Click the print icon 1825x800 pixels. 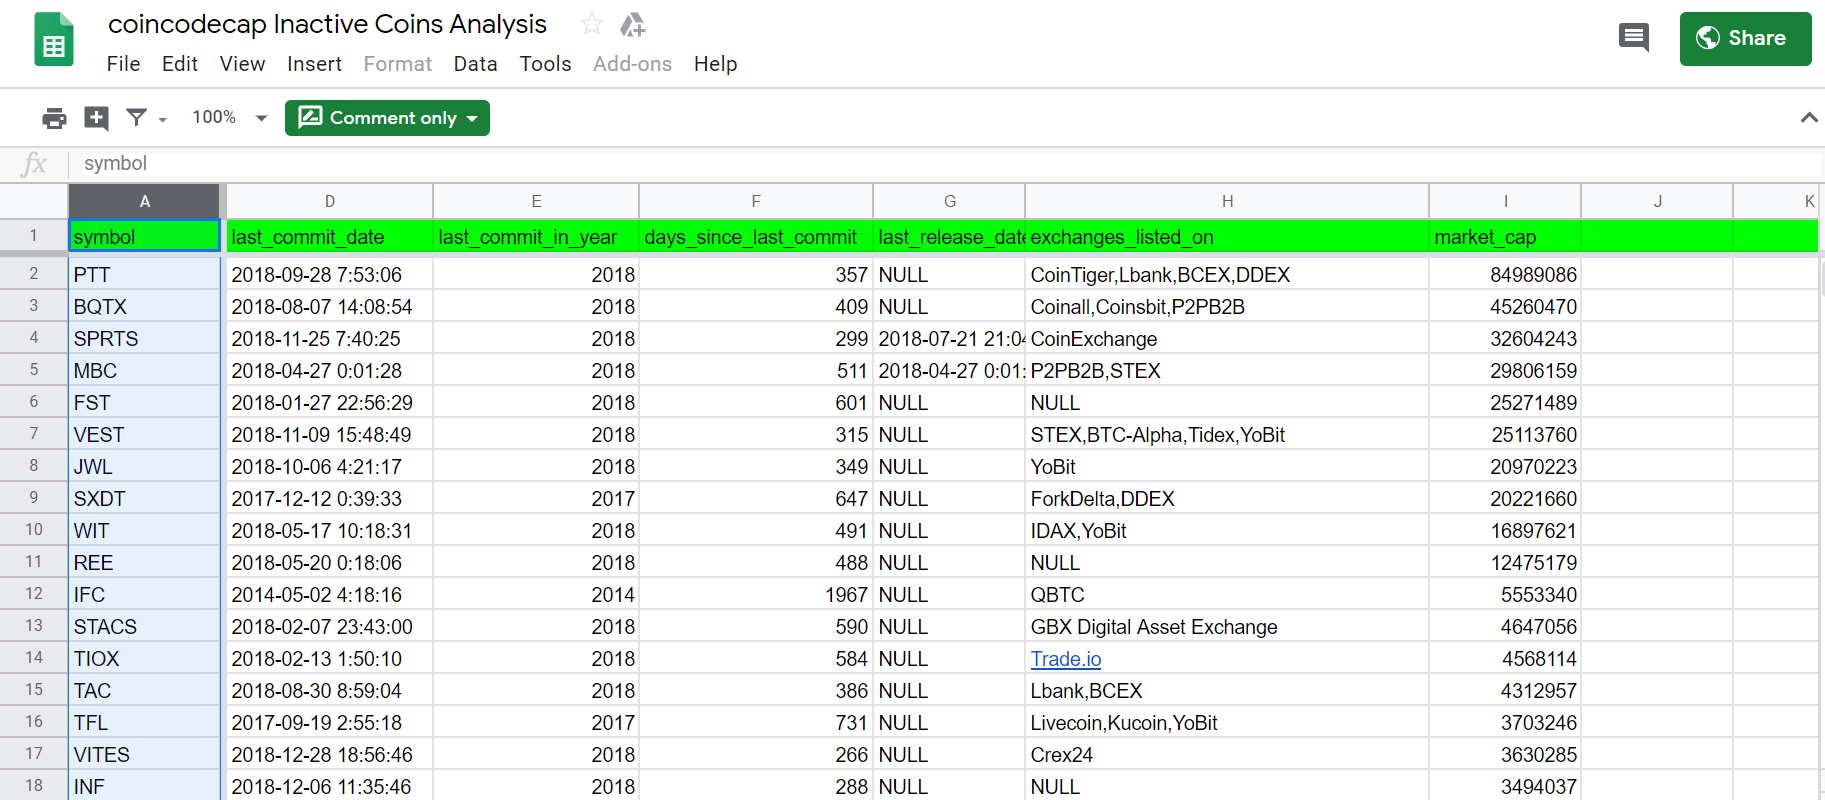click(x=54, y=118)
